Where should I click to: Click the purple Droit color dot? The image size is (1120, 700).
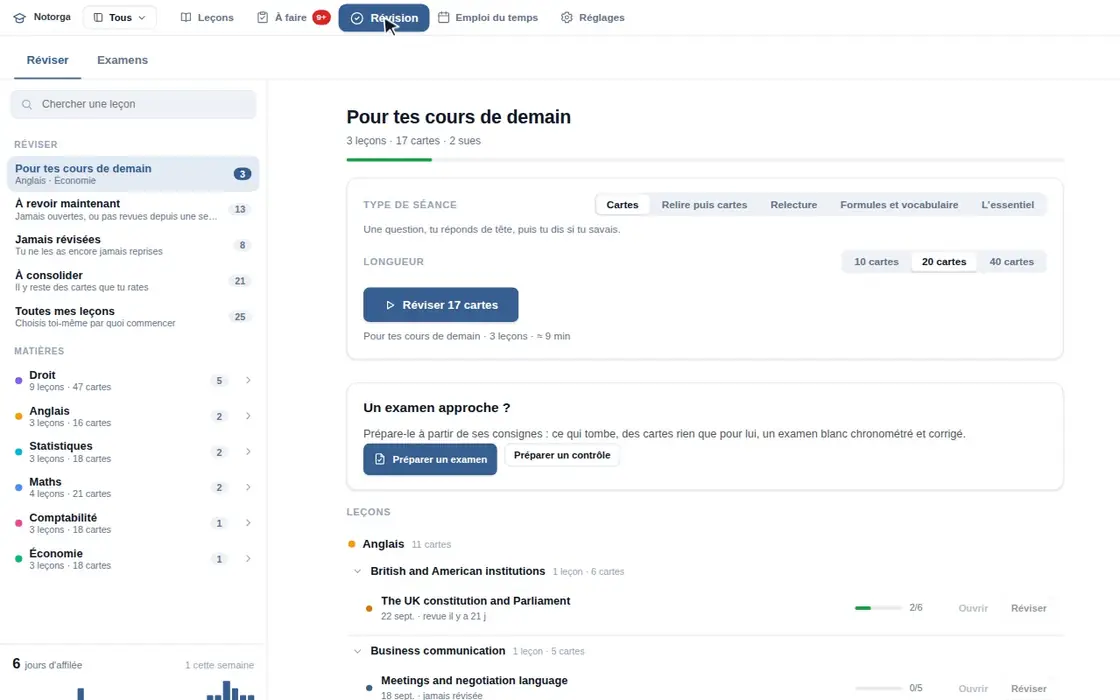[19, 381]
